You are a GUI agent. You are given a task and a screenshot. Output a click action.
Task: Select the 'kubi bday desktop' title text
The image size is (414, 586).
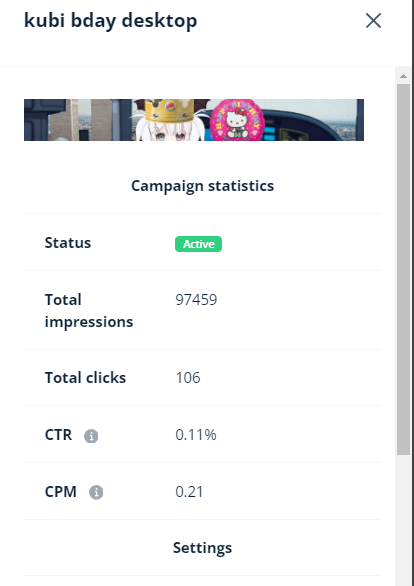click(111, 21)
